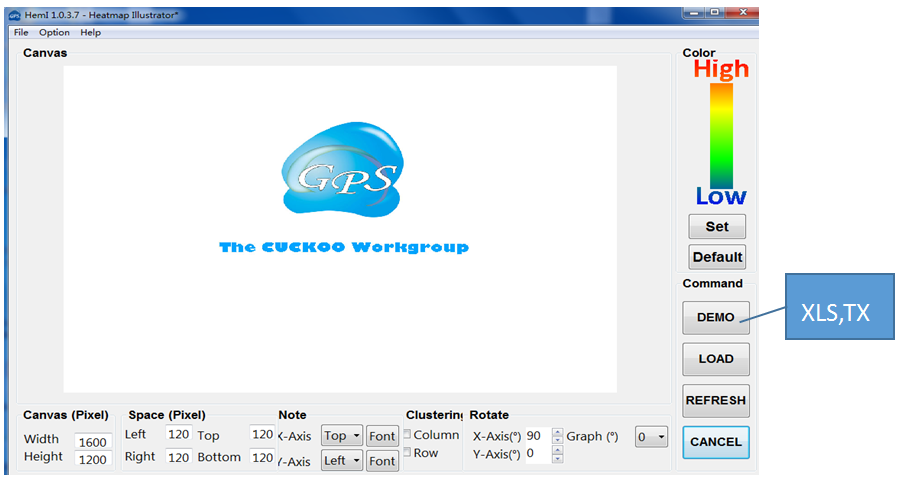Click the Y-Axis Font button
The width and height of the screenshot is (900, 479).
382,461
